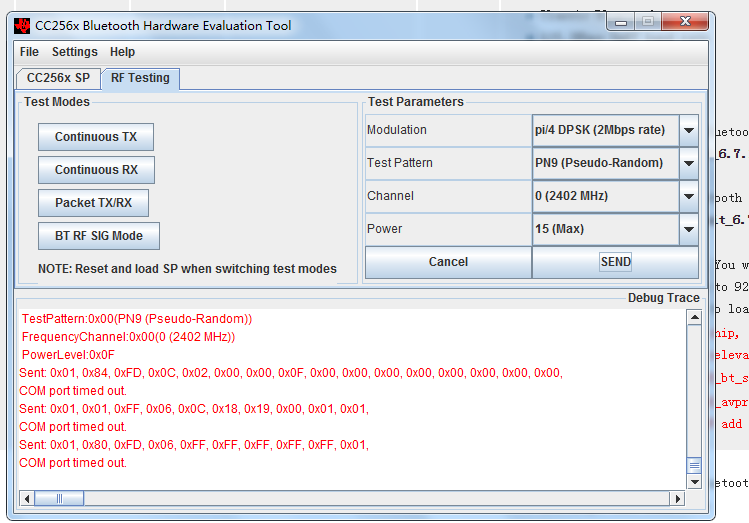This screenshot has width=749, height=523.
Task: Click the 'TestPattern:0x00(PN9 (Pseudo-Random))' line
Action: (x=137, y=319)
